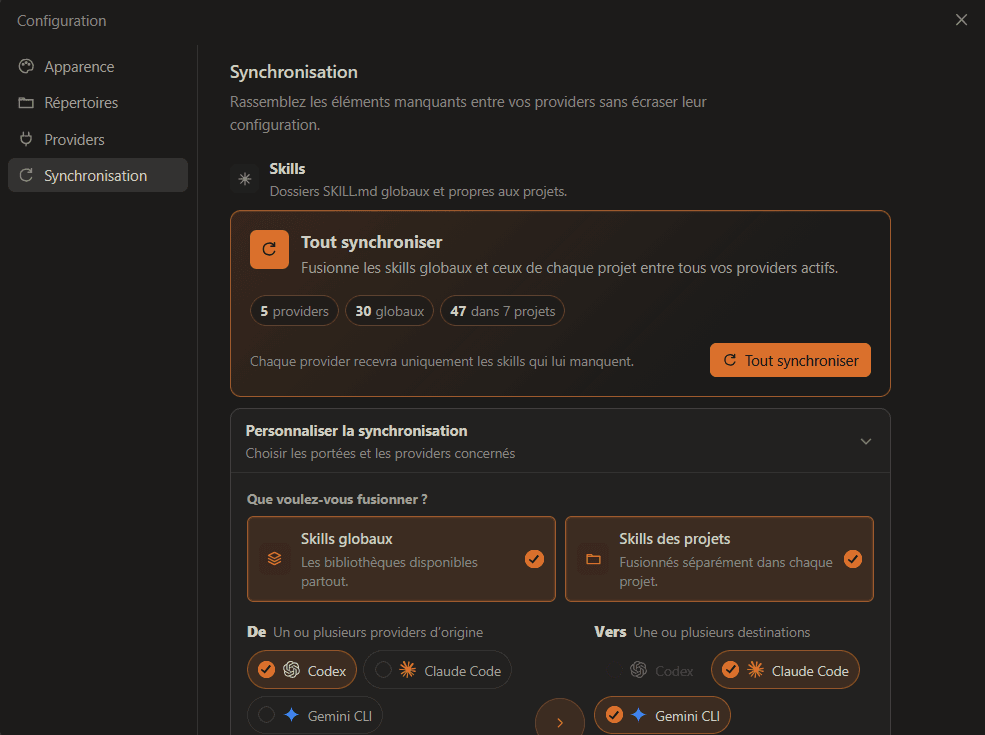The width and height of the screenshot is (985, 735).
Task: Toggle the Skills globaux card
Action: [401, 559]
